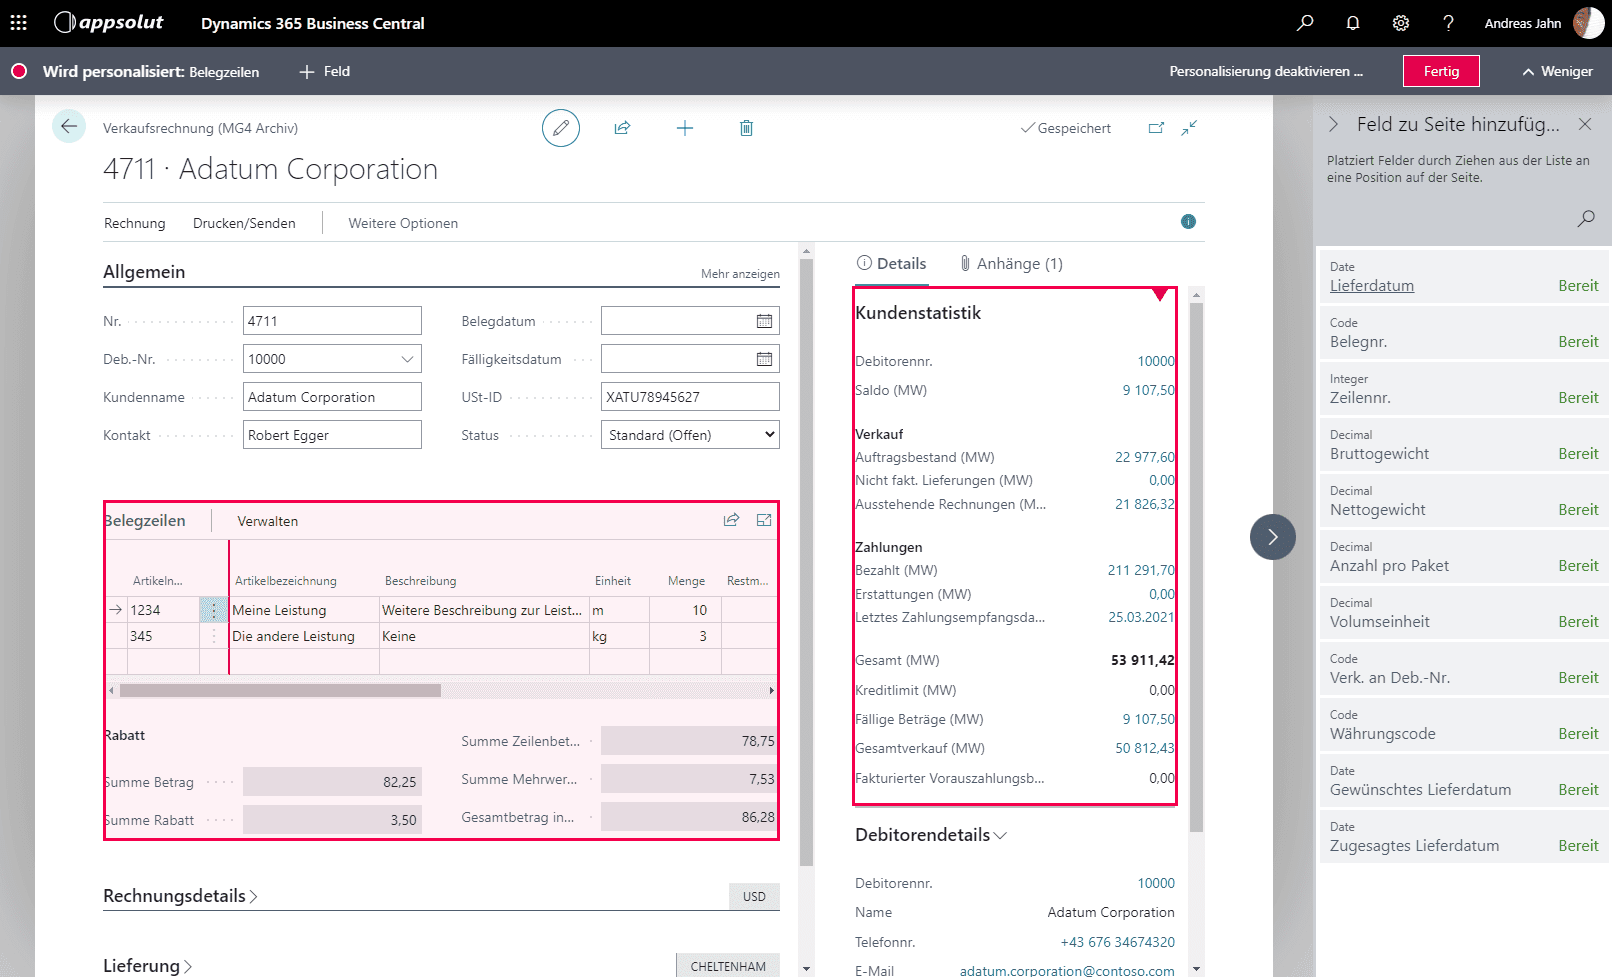1612x977 pixels.
Task: Click Mehr anzeigen link
Action: click(740, 274)
